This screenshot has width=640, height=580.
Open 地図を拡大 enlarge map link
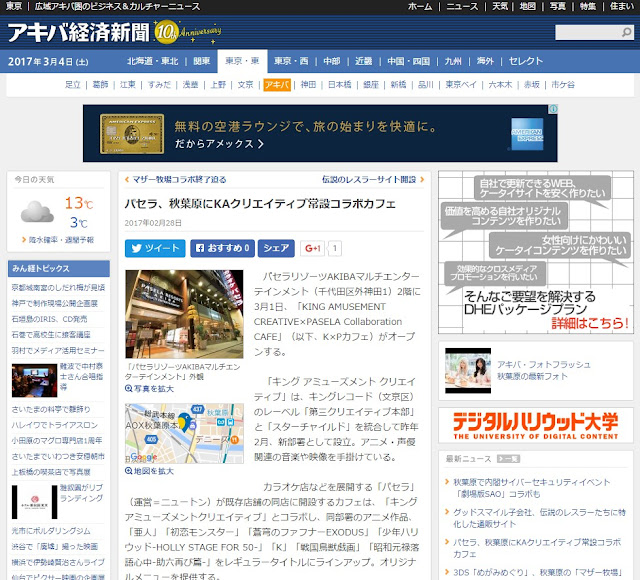coord(149,471)
